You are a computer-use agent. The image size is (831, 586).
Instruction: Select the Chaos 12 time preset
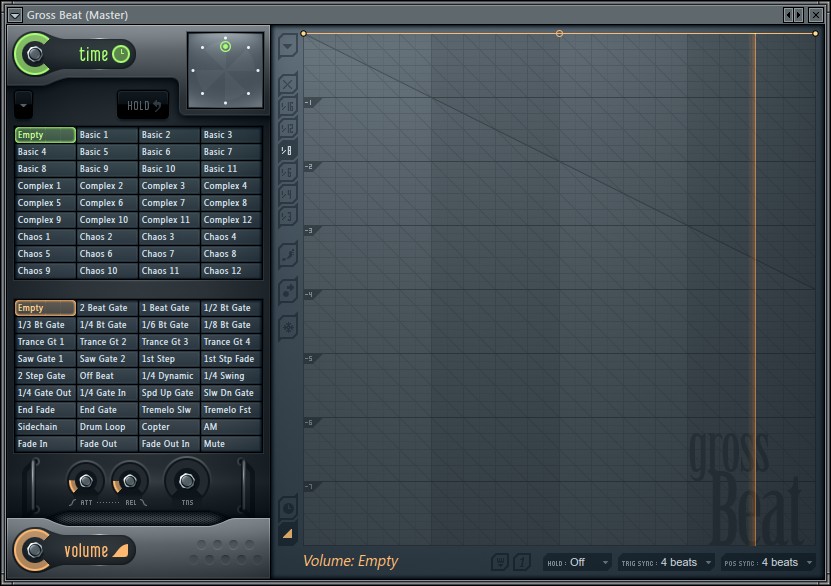pos(231,271)
